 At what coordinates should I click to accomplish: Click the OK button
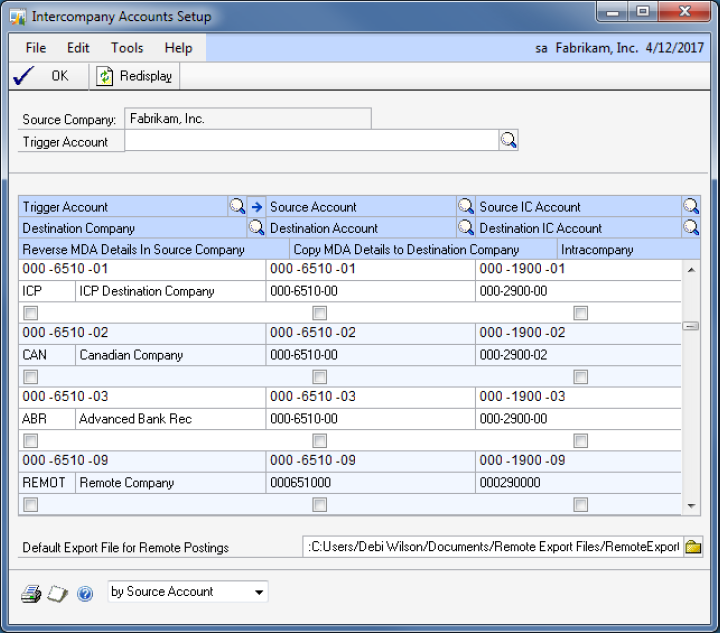[46, 76]
